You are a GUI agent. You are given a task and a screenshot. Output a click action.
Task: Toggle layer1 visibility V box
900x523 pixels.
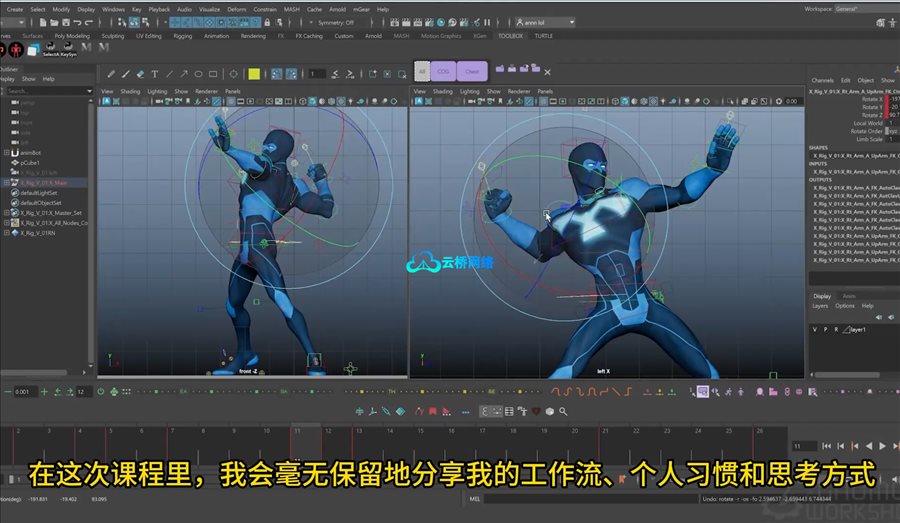pyautogui.click(x=815, y=329)
